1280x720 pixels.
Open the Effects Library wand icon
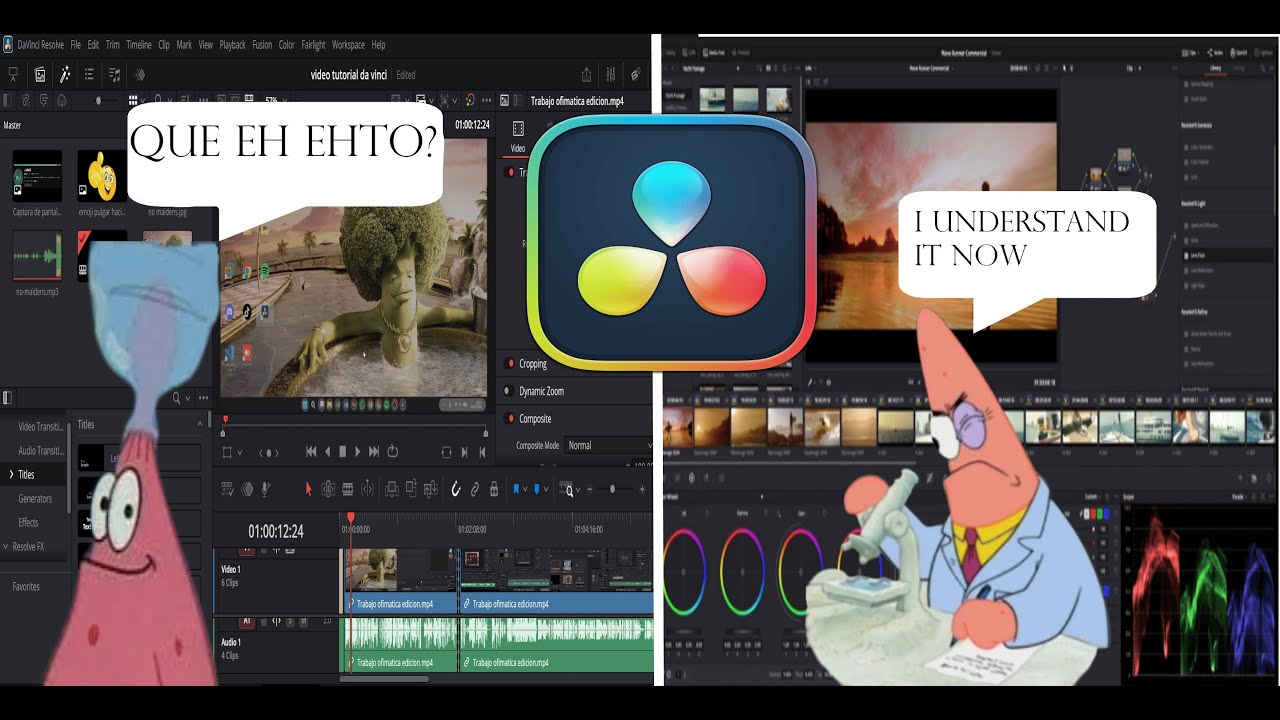point(65,75)
